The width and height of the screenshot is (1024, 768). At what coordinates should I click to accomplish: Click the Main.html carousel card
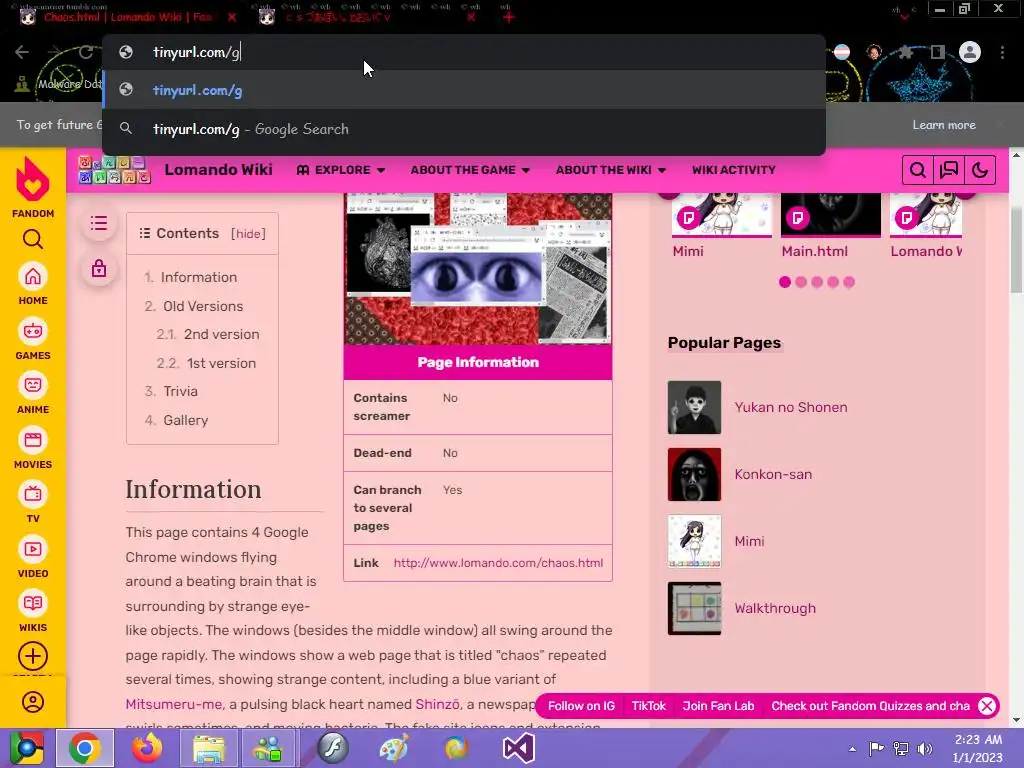(x=830, y=225)
